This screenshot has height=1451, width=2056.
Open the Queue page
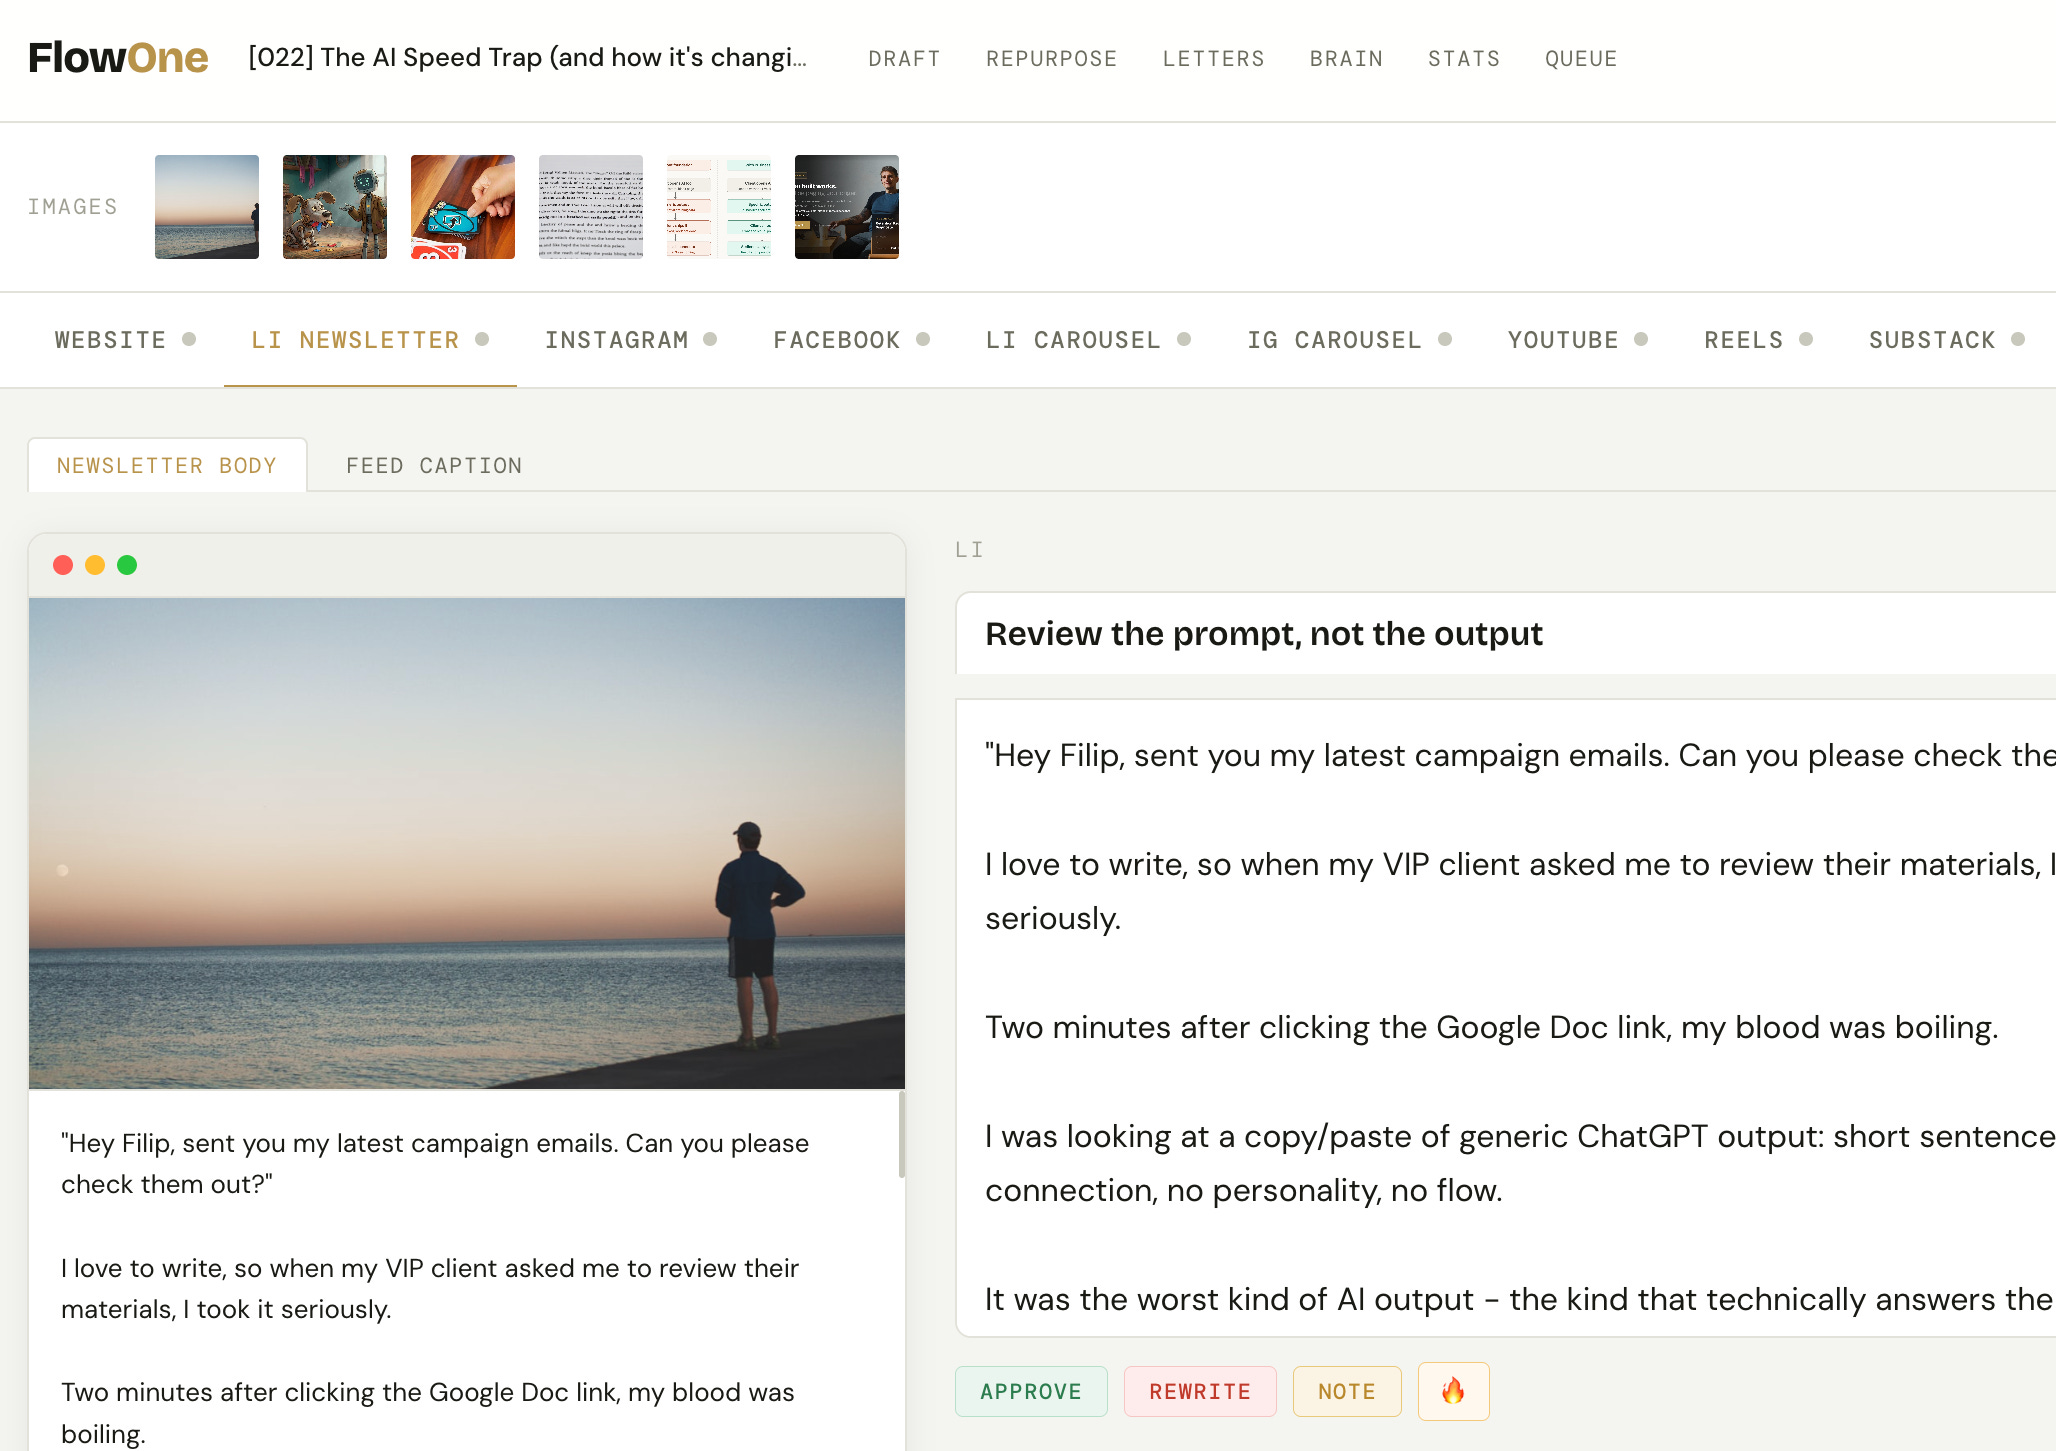point(1580,59)
